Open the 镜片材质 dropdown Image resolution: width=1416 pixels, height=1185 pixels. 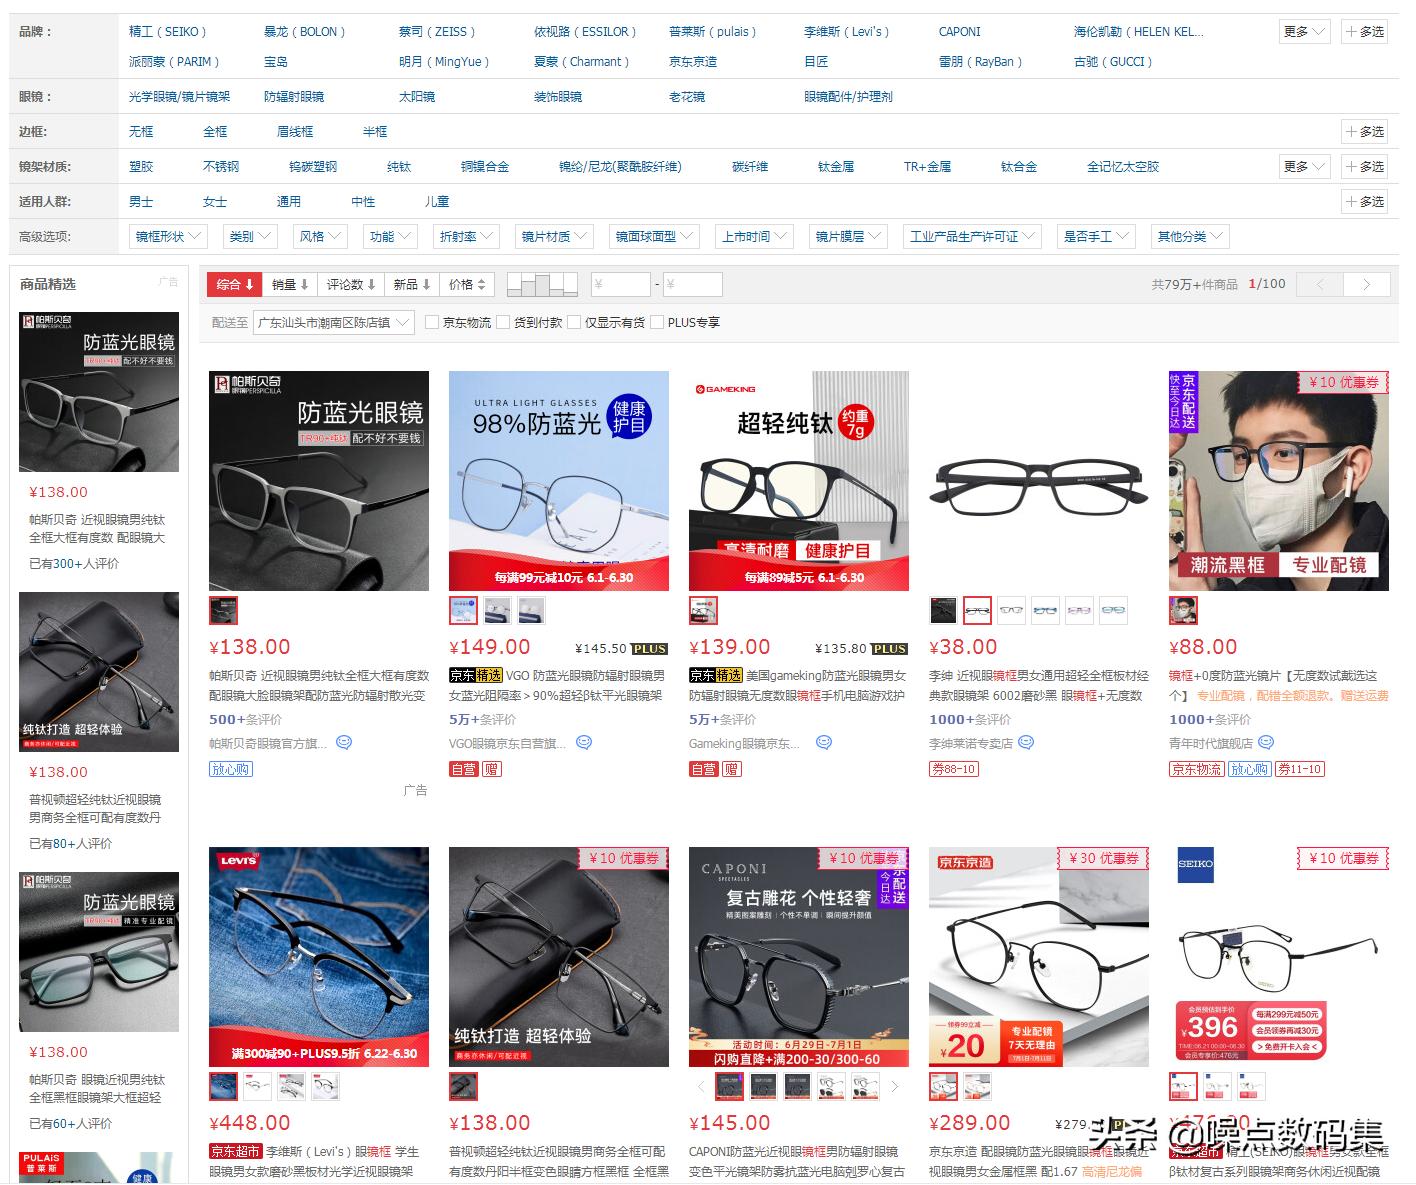point(554,237)
